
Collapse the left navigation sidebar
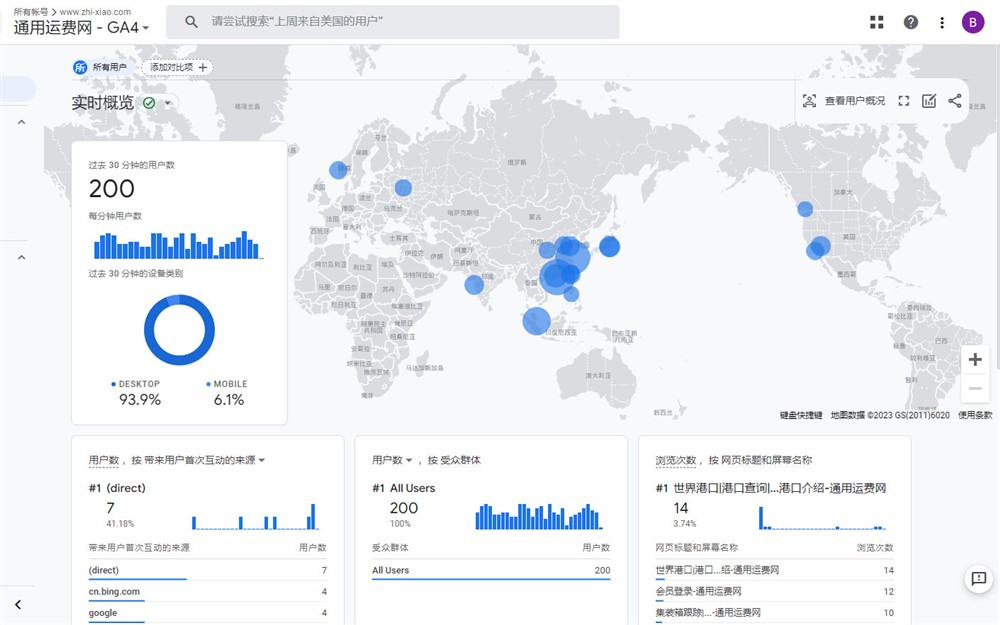pos(18,604)
